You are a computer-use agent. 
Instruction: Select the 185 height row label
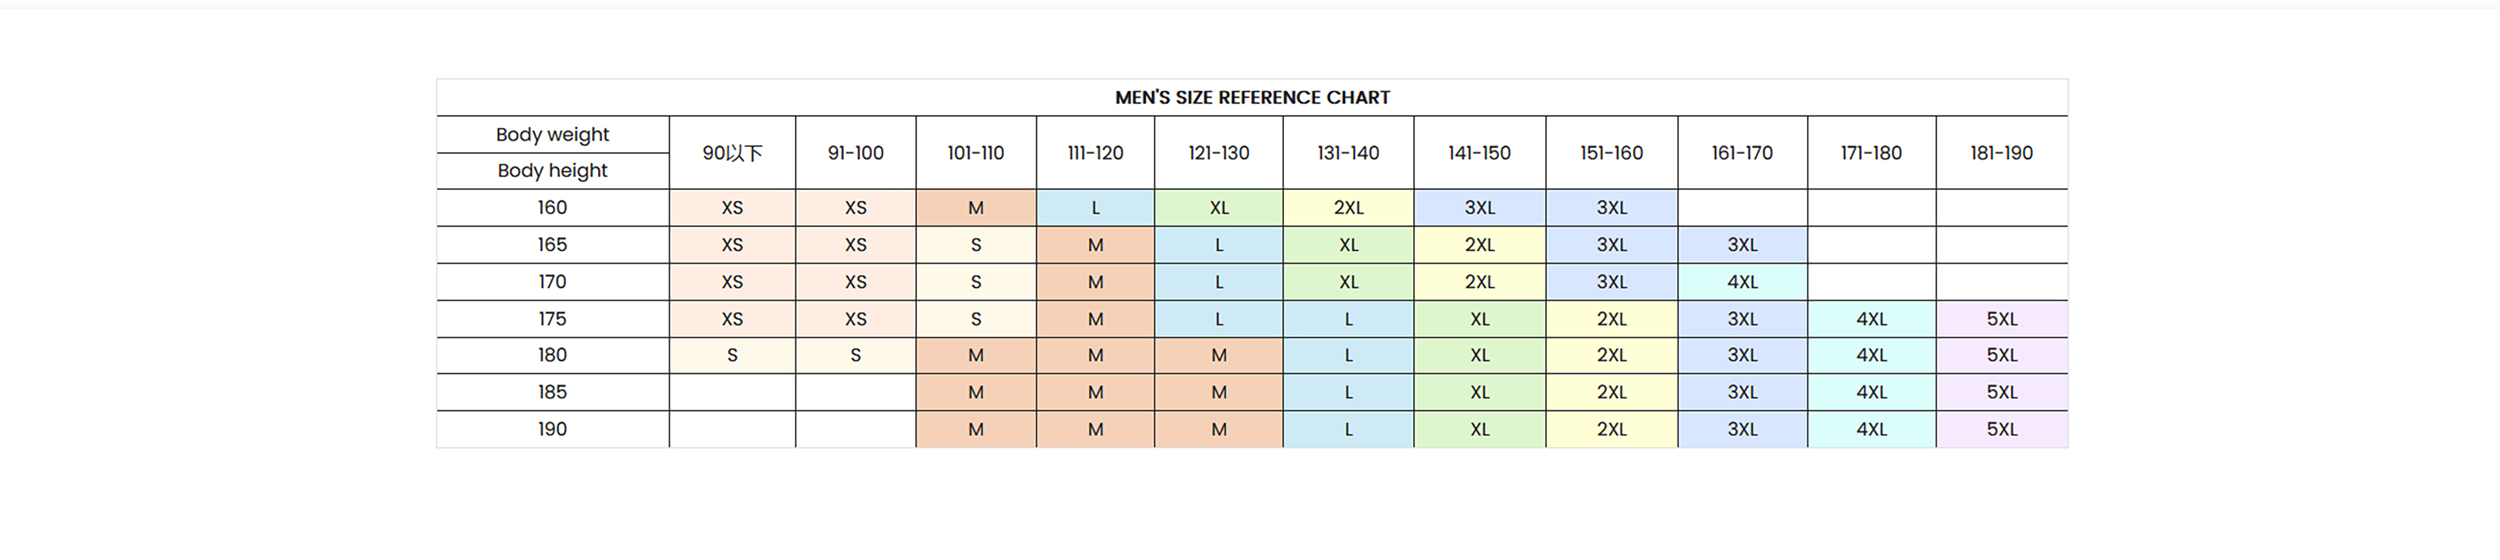tap(552, 392)
